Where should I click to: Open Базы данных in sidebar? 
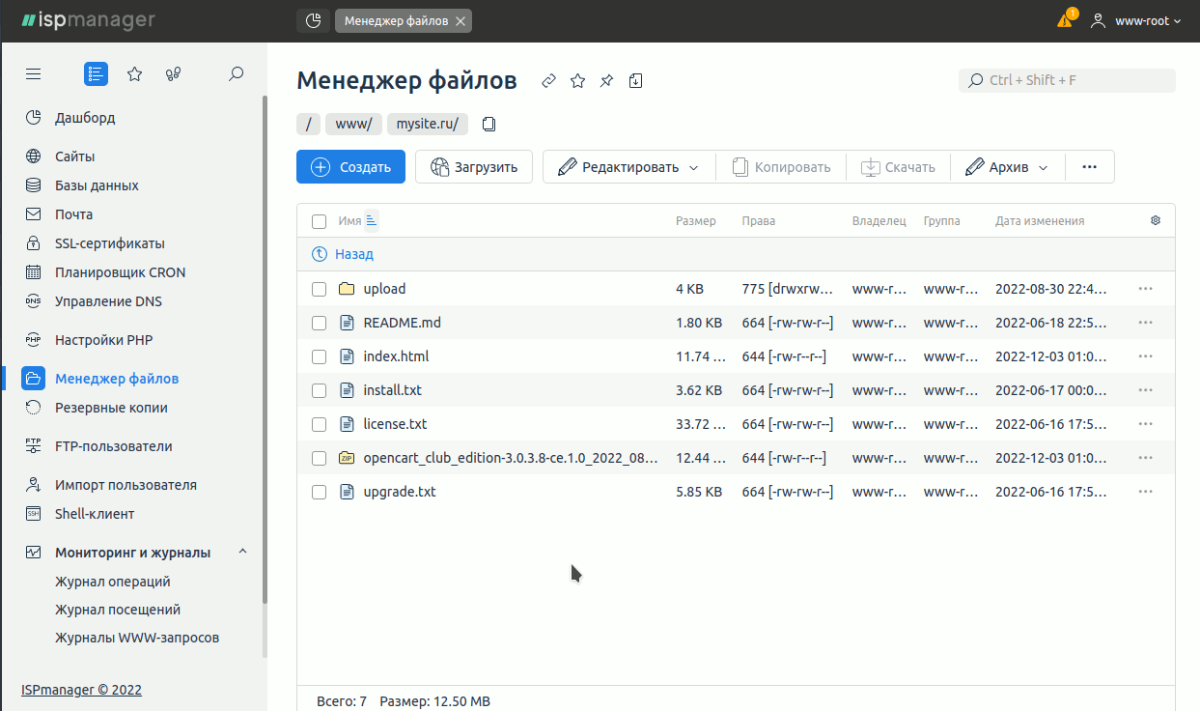click(x=96, y=186)
